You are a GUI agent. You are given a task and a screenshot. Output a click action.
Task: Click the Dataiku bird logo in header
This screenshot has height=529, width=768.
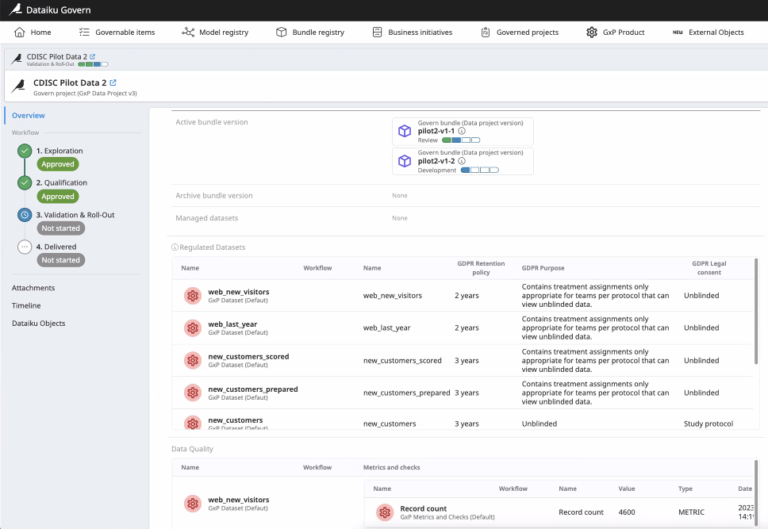[x=15, y=9]
